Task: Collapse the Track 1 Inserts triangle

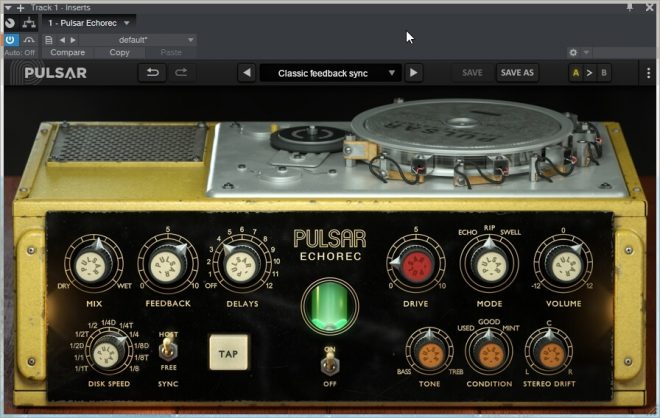Action: point(8,8)
